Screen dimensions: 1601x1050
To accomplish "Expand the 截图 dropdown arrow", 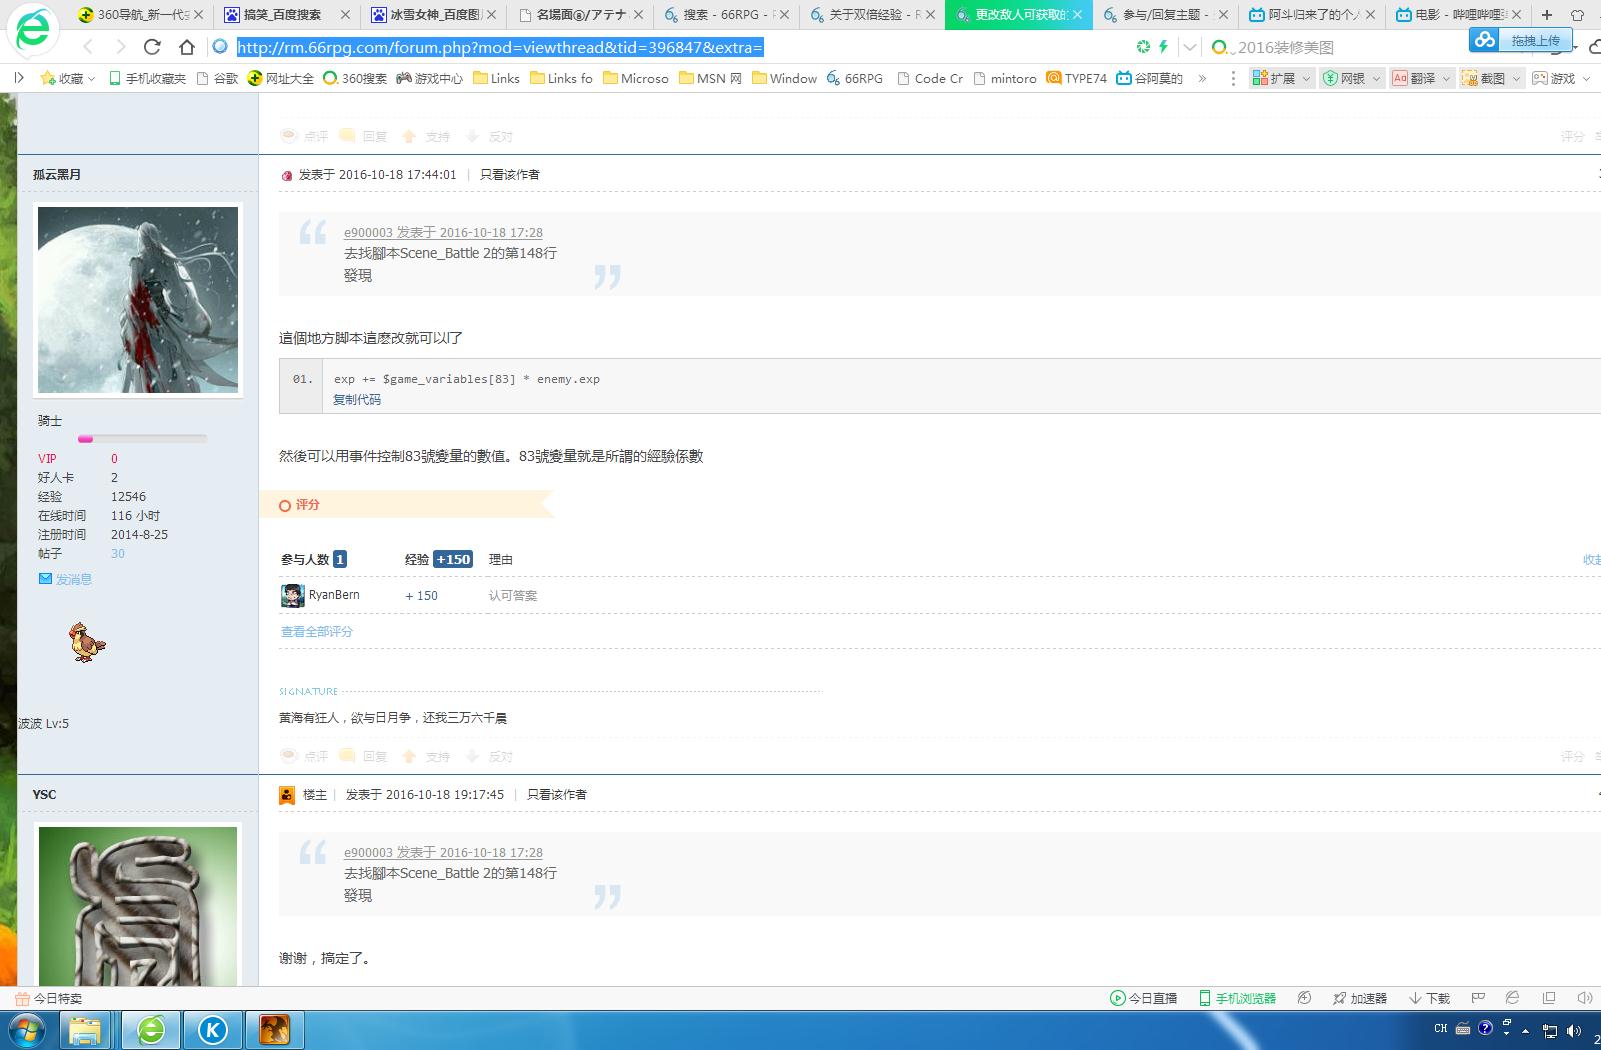I will point(1516,78).
